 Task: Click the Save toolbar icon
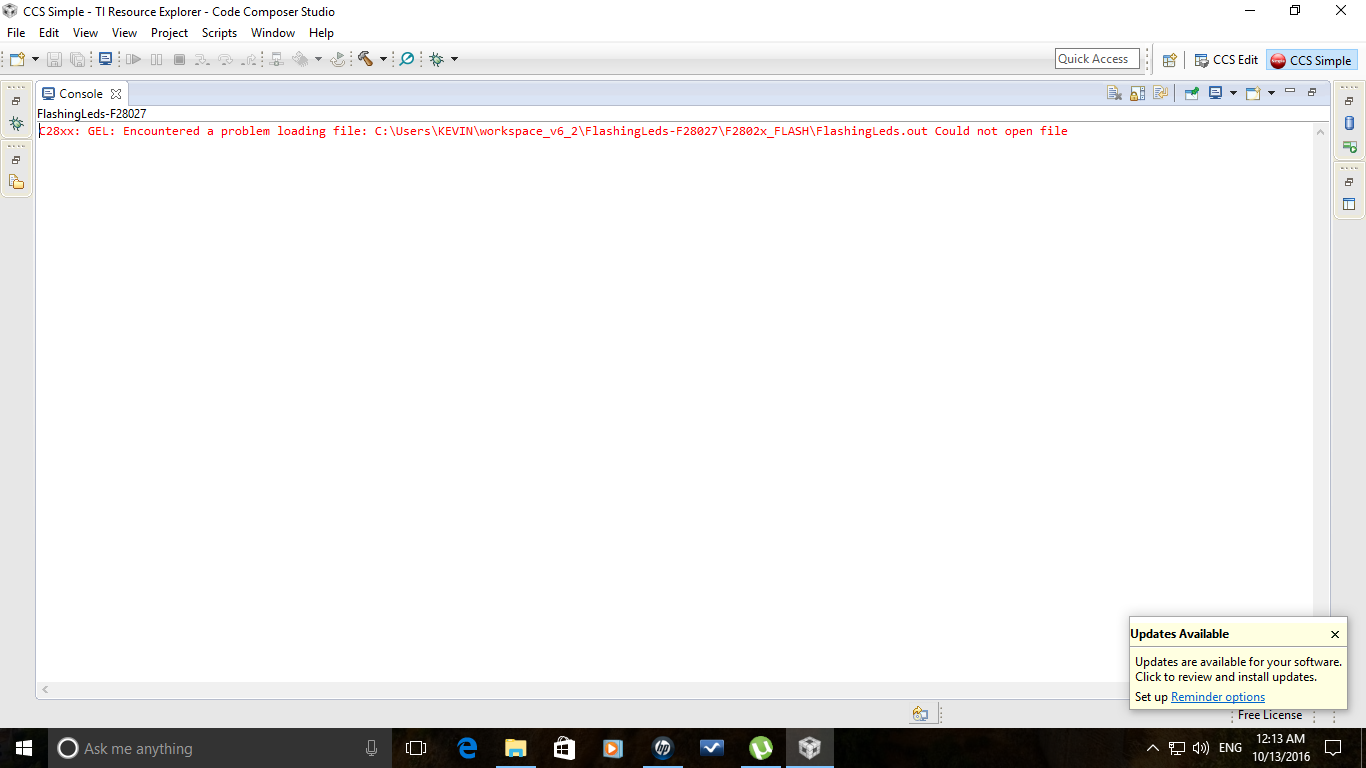(54, 59)
